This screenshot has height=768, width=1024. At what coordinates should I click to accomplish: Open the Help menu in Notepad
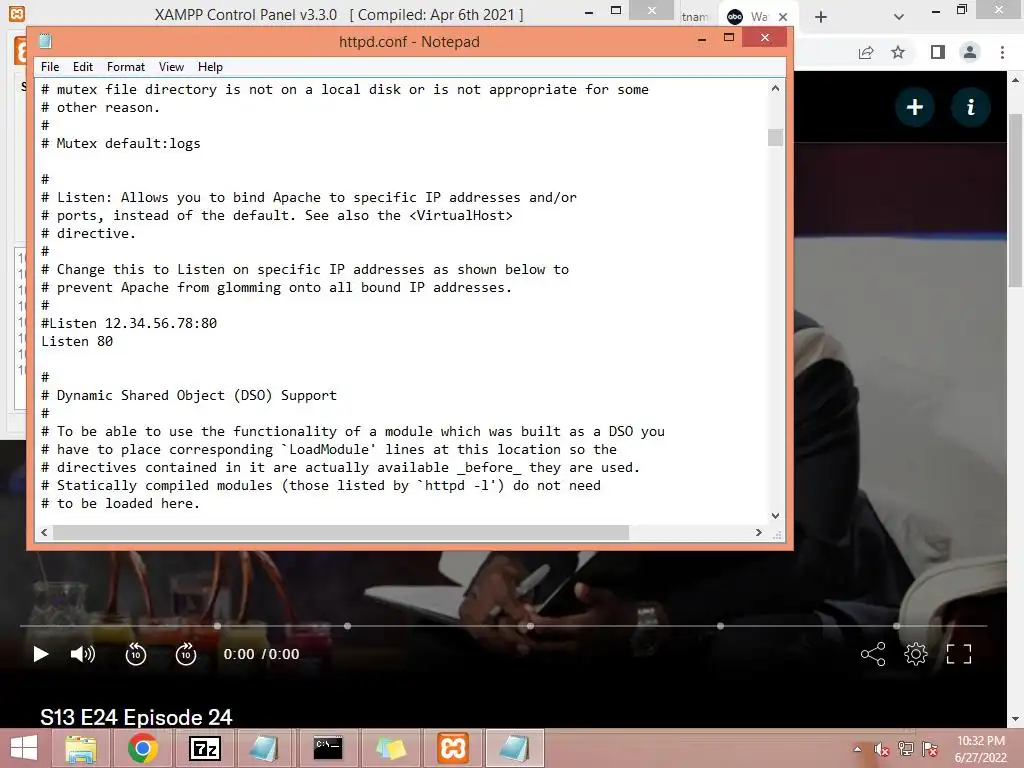tap(210, 67)
